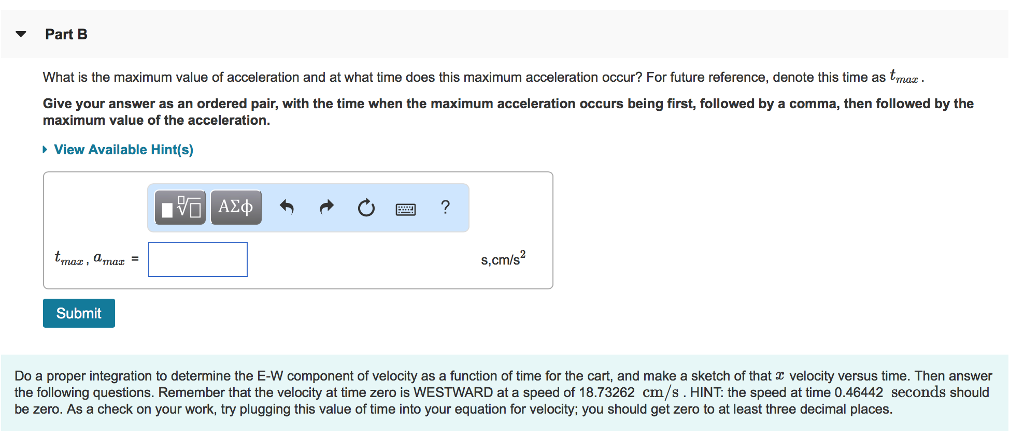Screen dimensions: 1024x439
Task: Submit the answer
Action: [79, 313]
